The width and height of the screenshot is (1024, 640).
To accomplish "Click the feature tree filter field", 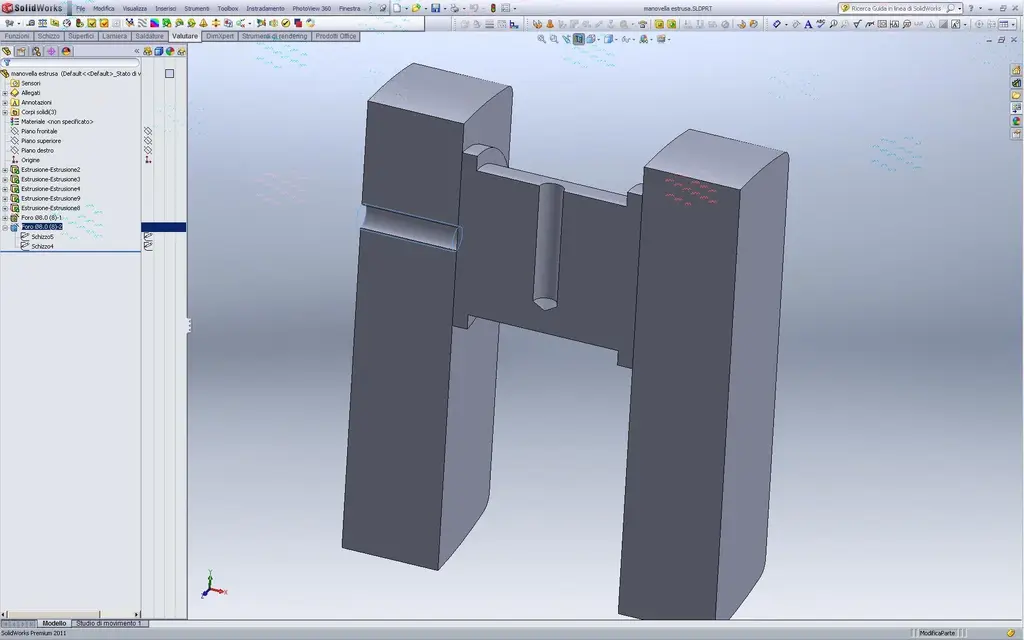I will coord(70,63).
